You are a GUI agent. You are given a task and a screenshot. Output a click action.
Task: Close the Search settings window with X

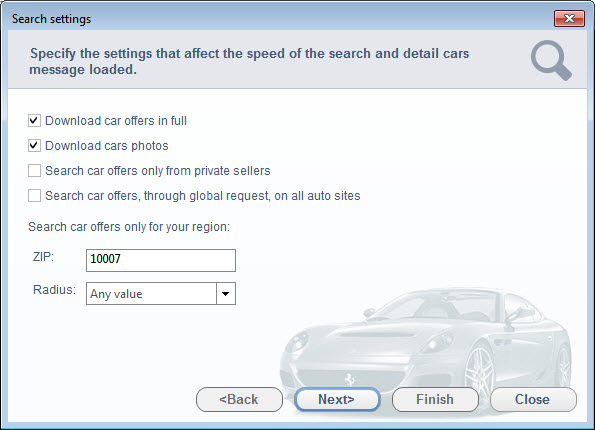coord(569,19)
